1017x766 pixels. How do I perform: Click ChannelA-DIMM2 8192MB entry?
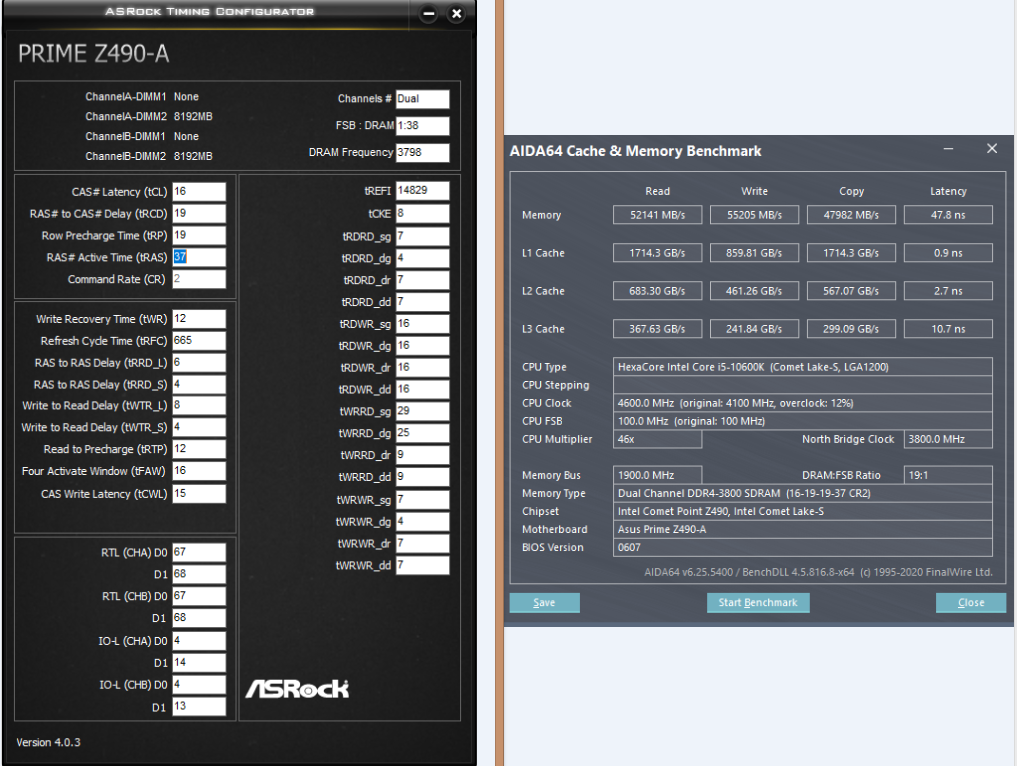(x=149, y=117)
